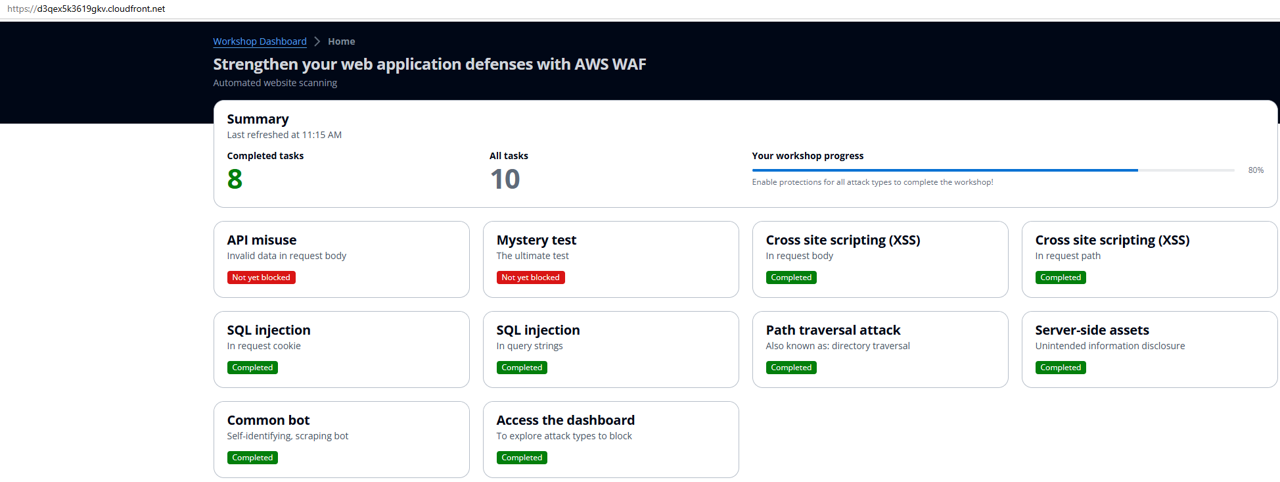Image resolution: width=1280 pixels, height=482 pixels.
Task: Open the Common bot task card
Action: tap(341, 439)
